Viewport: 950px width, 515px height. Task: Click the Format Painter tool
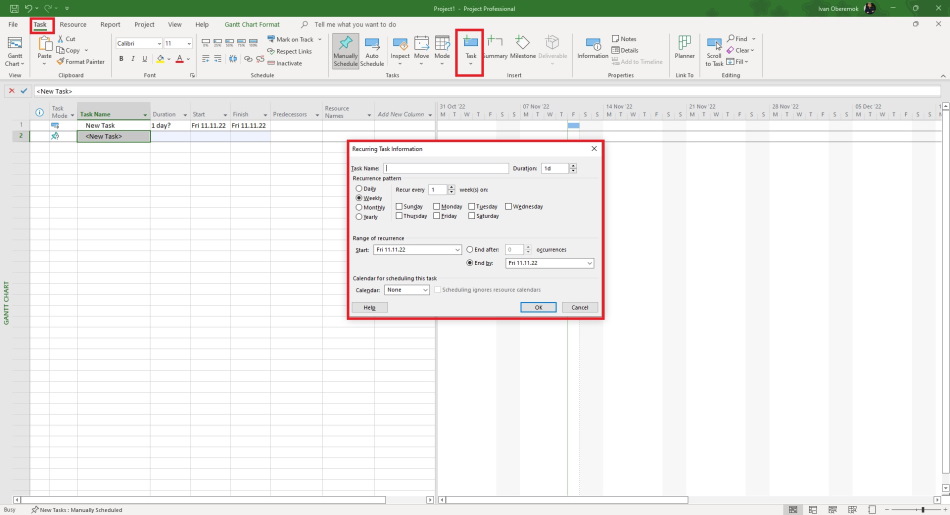pos(81,62)
